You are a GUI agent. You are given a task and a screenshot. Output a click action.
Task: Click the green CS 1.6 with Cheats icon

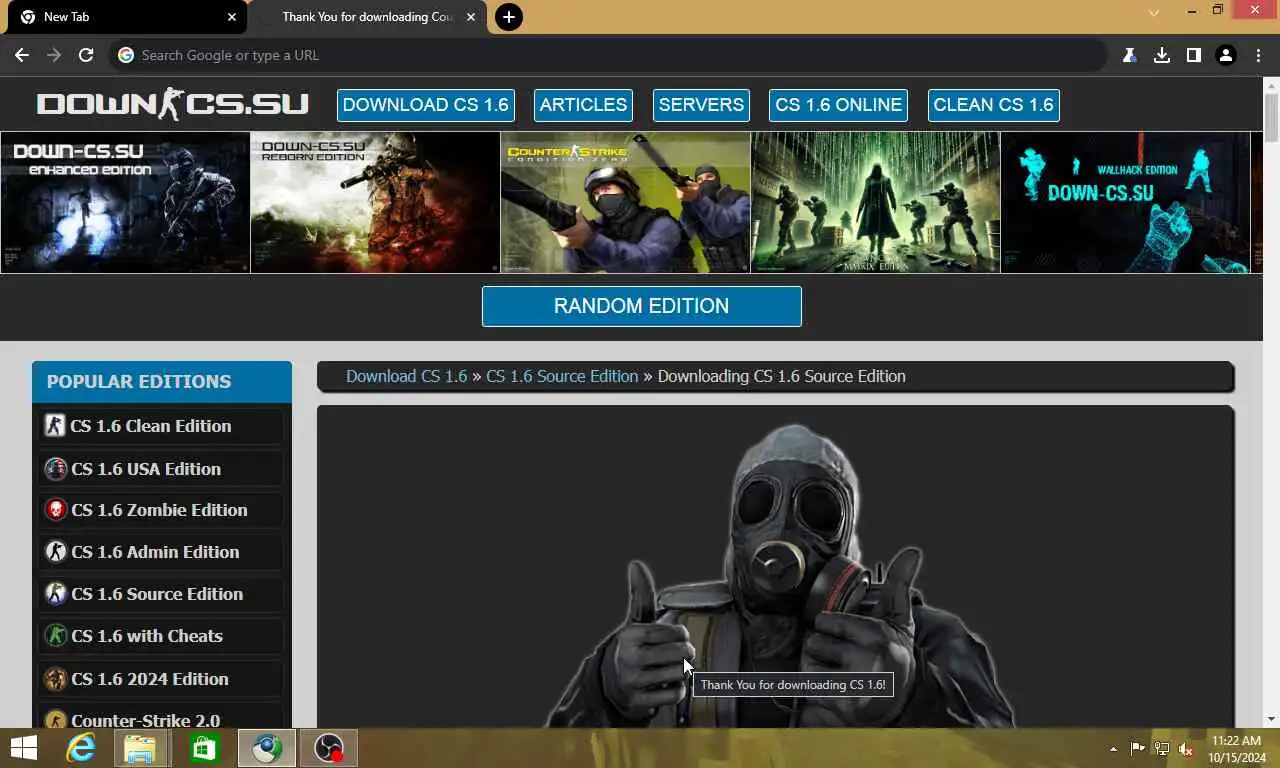click(x=55, y=636)
